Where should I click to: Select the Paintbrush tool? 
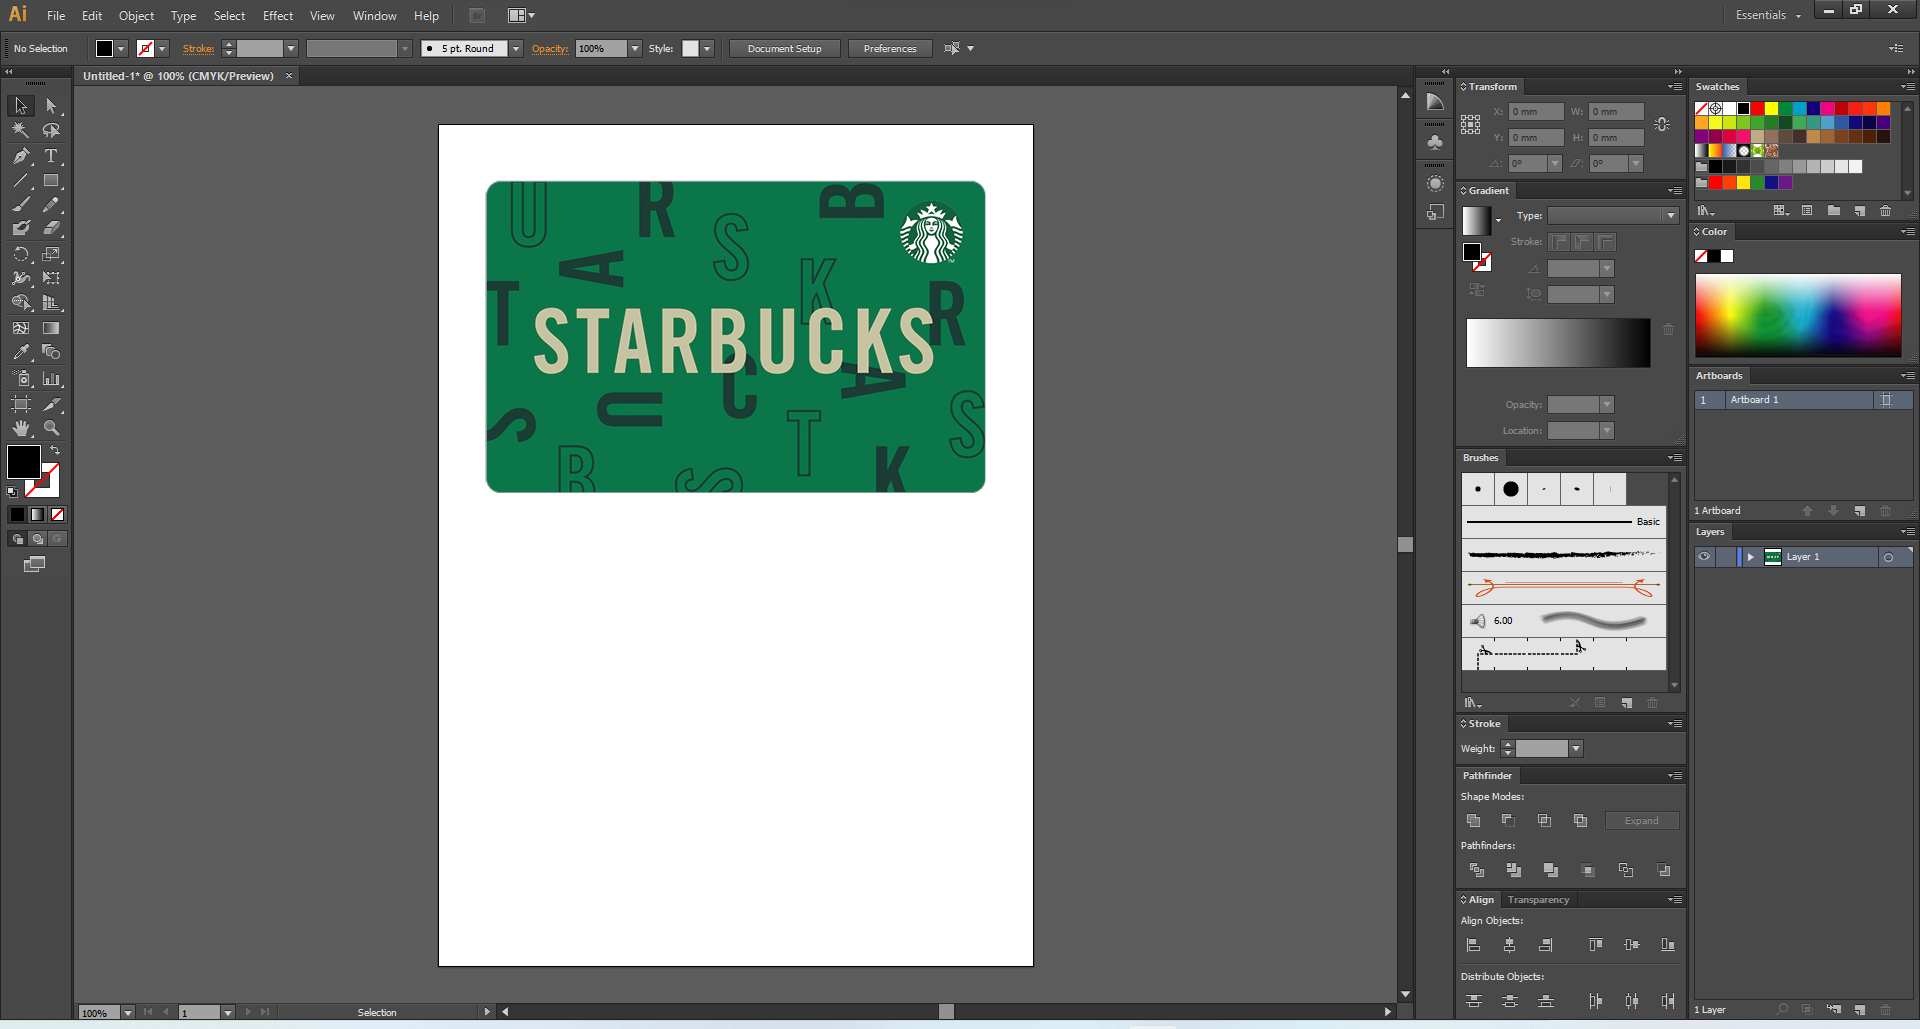coord(21,205)
